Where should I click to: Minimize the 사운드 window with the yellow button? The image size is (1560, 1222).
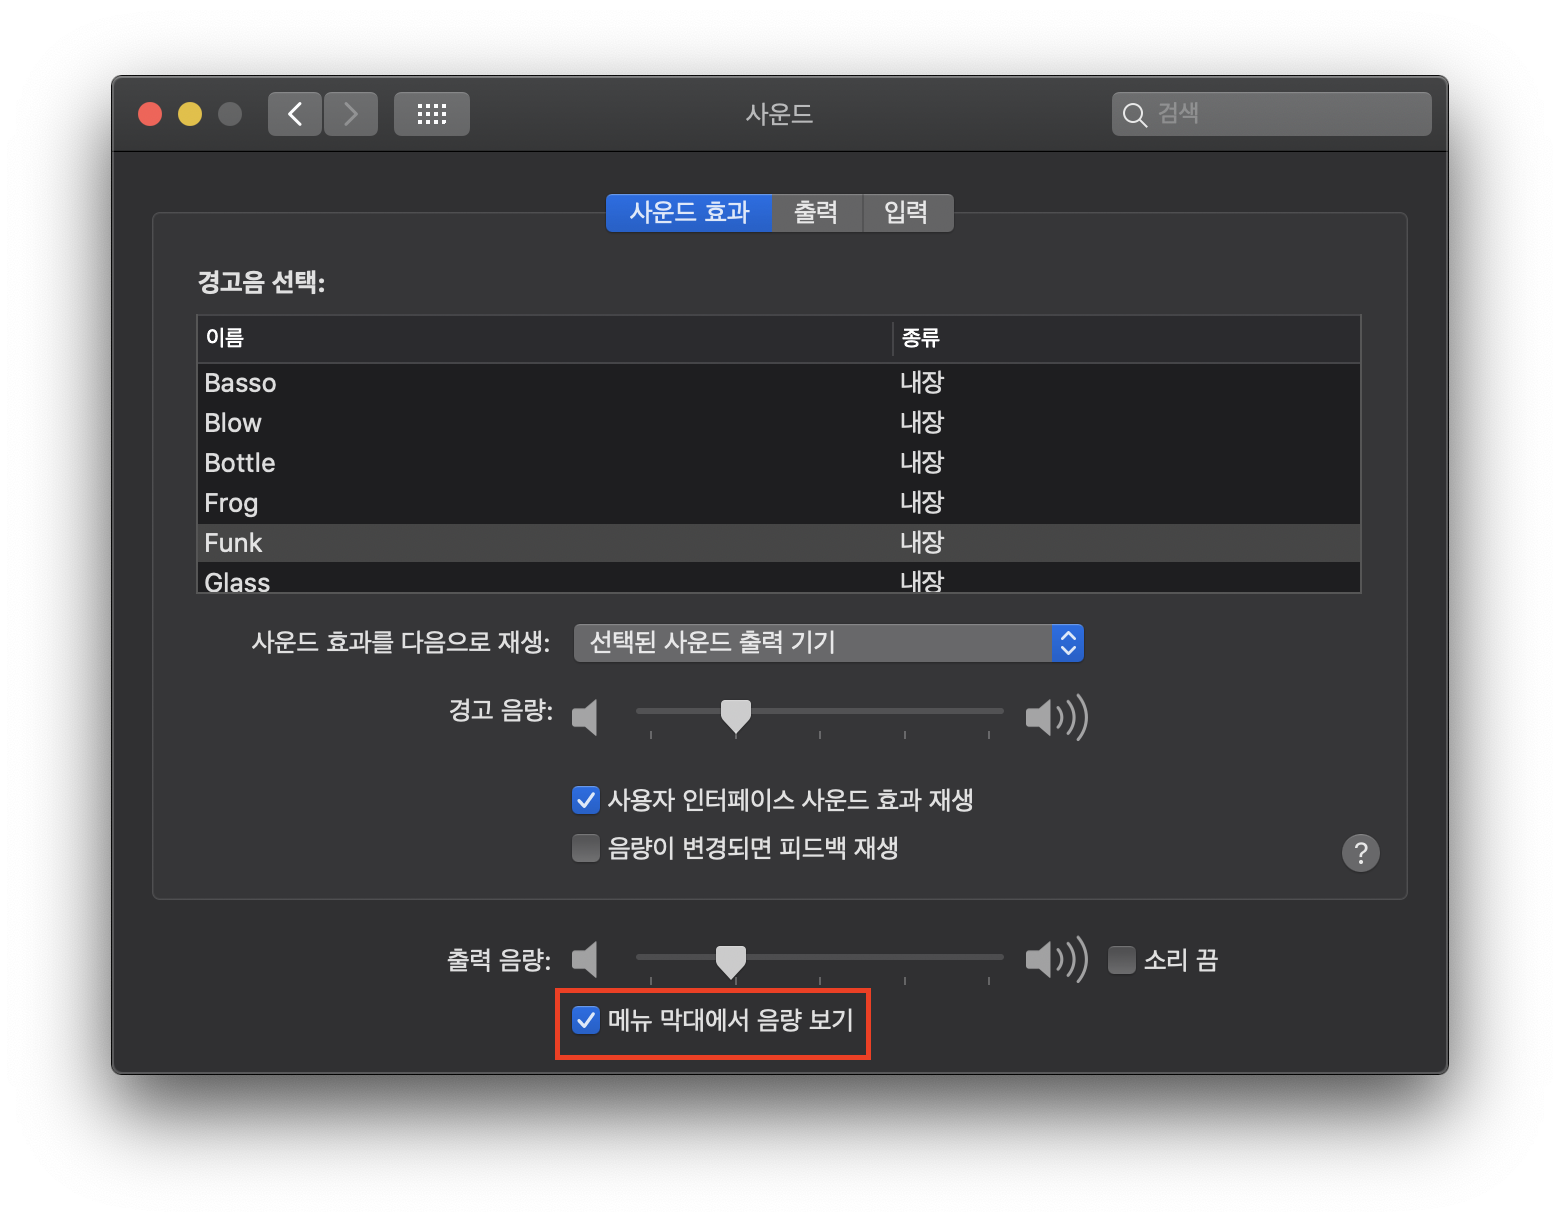[190, 114]
